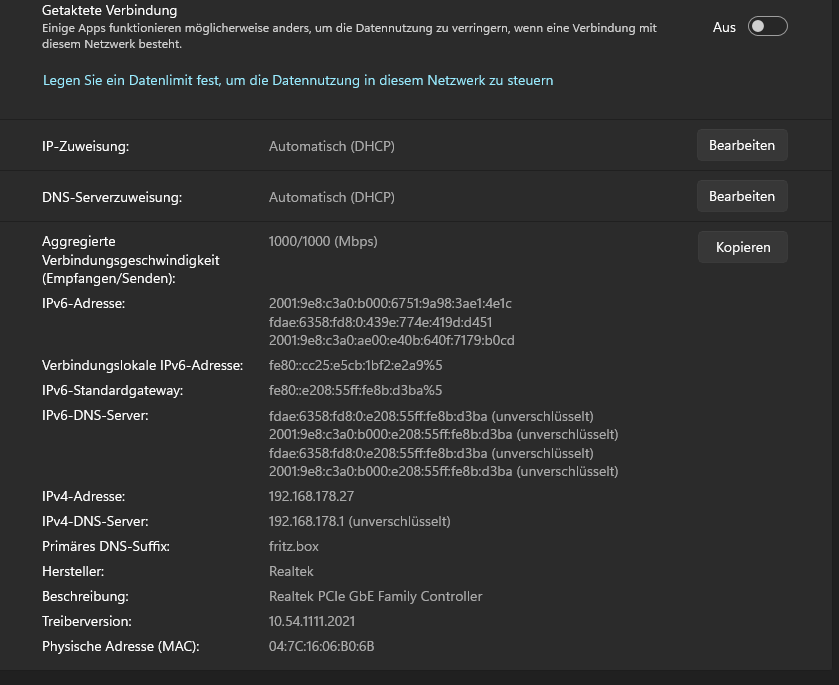This screenshot has width=839, height=685.
Task: Edit the DNS-Serverzuweisung settings
Action: [x=741, y=196]
